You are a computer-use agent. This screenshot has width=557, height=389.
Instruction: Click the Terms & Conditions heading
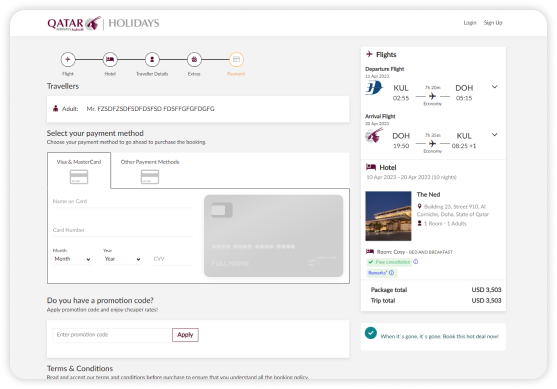click(x=80, y=368)
